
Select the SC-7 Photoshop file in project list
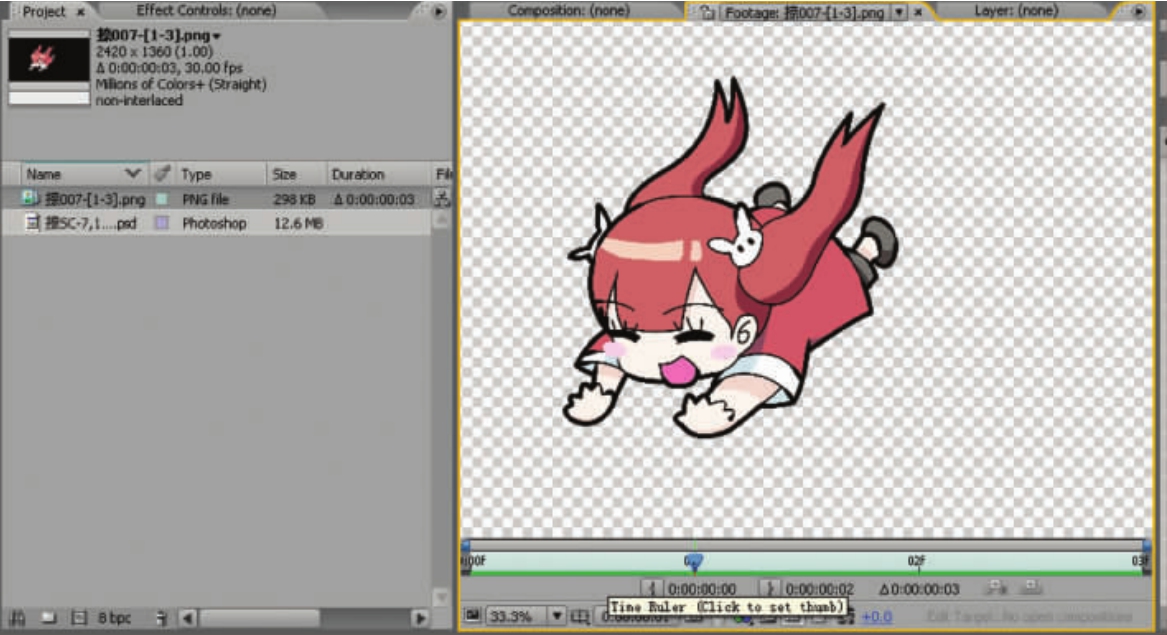[x=90, y=224]
